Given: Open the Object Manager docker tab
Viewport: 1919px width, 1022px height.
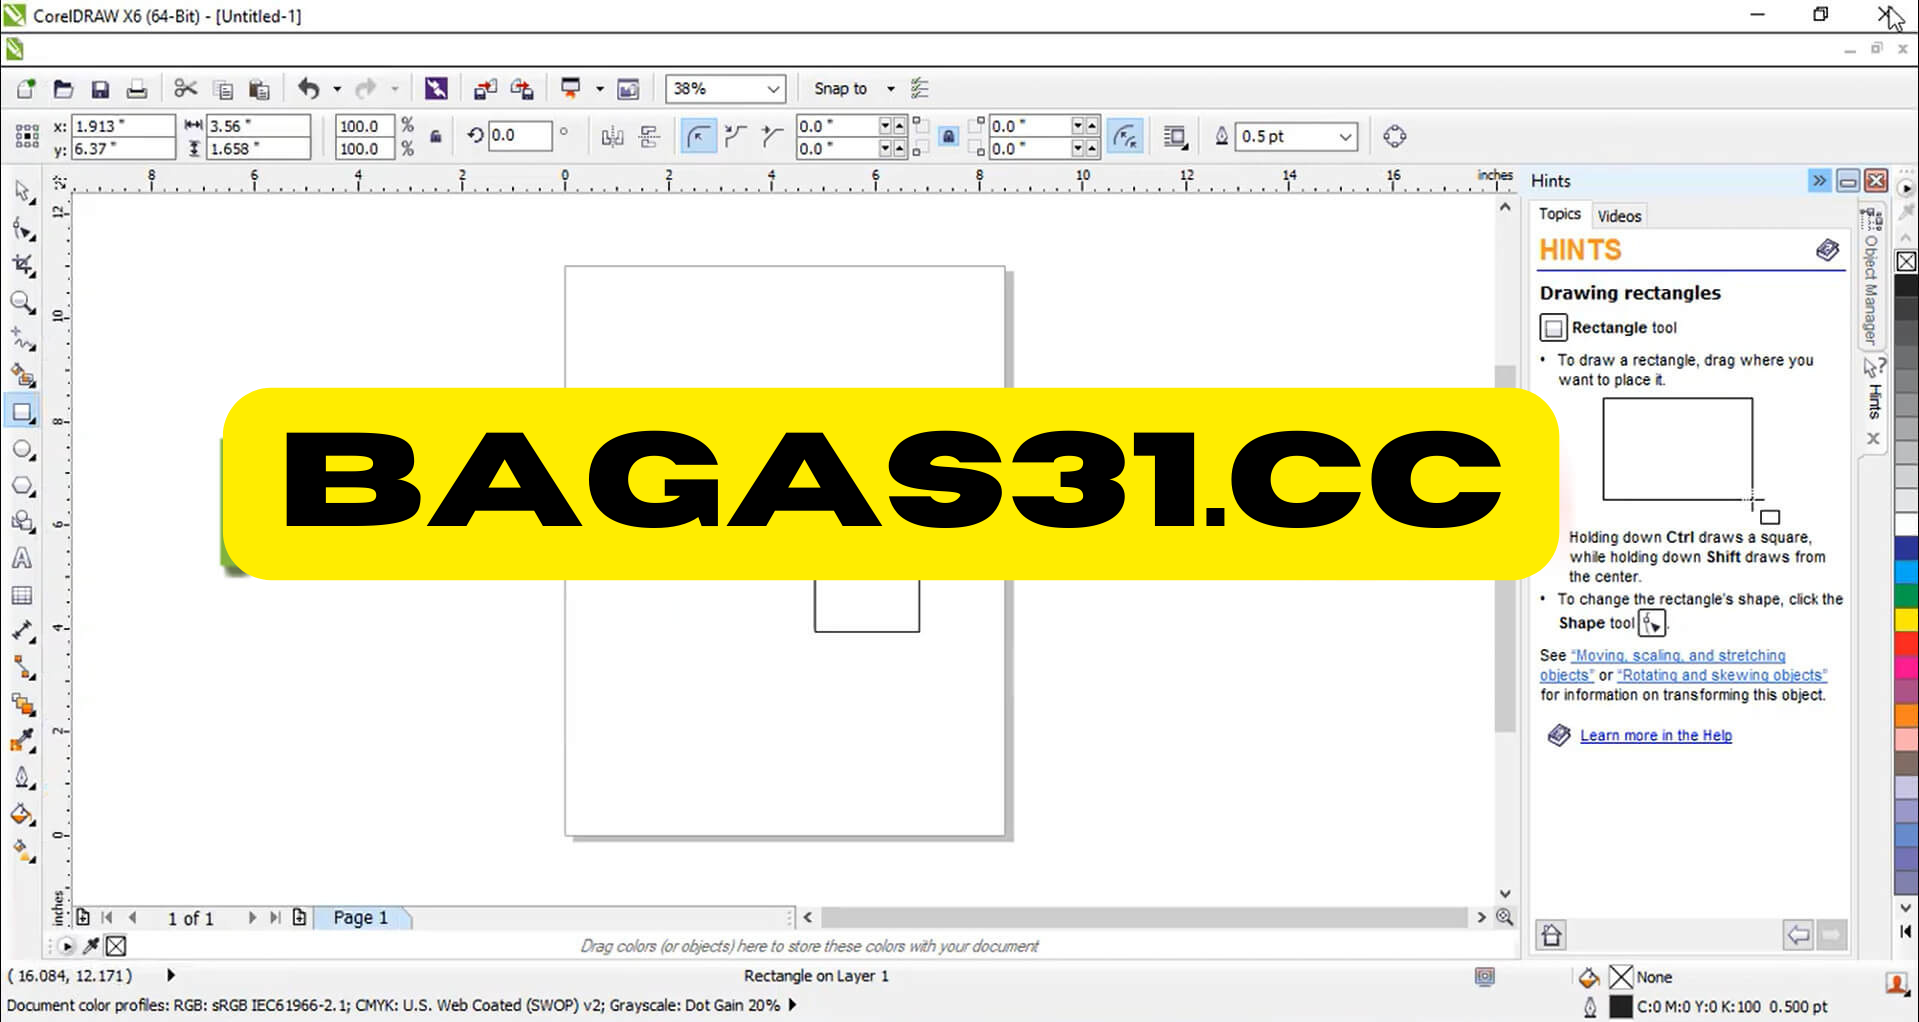Looking at the screenshot, I should tap(1871, 278).
